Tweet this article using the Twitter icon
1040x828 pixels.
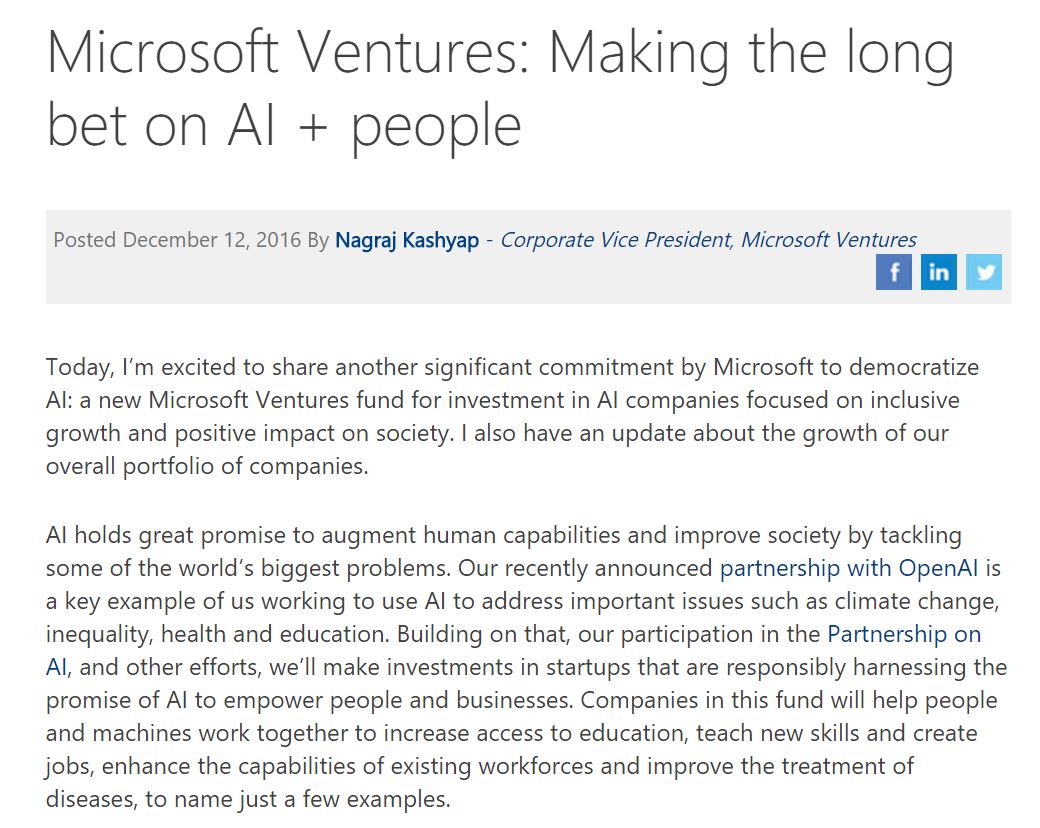[984, 272]
